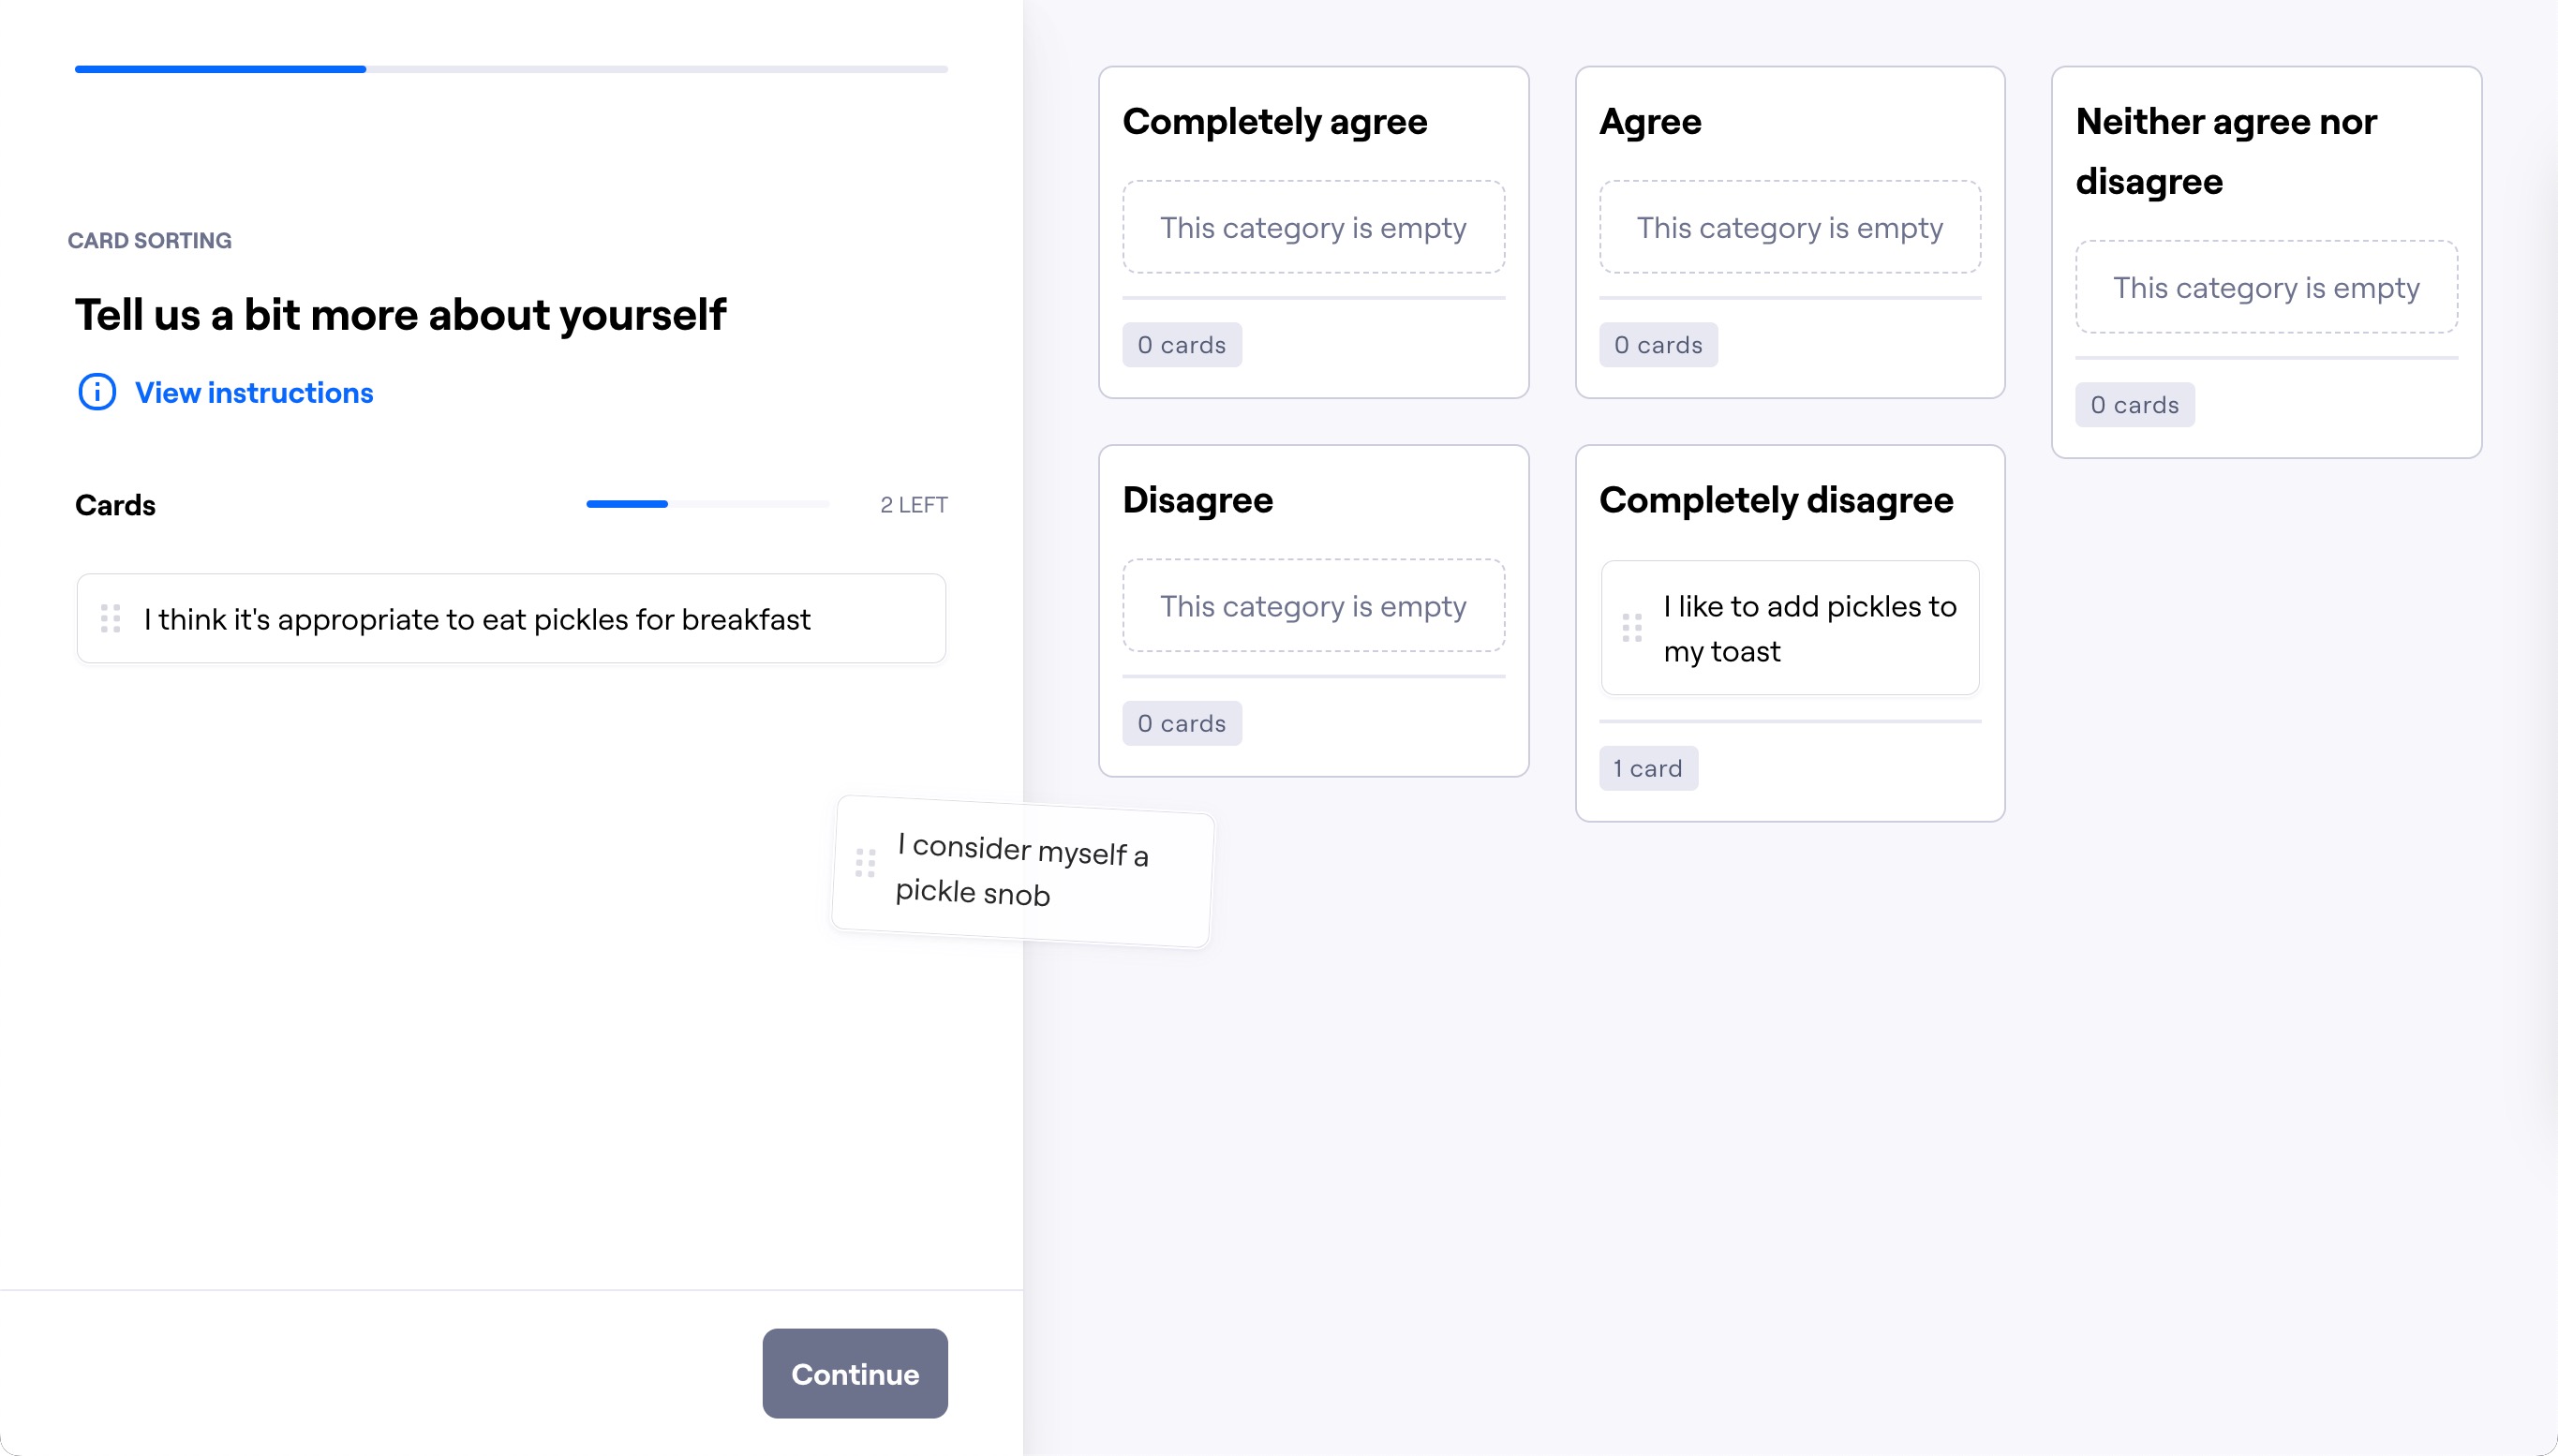
Task: Click the Completely agree category heading
Action: [1275, 121]
